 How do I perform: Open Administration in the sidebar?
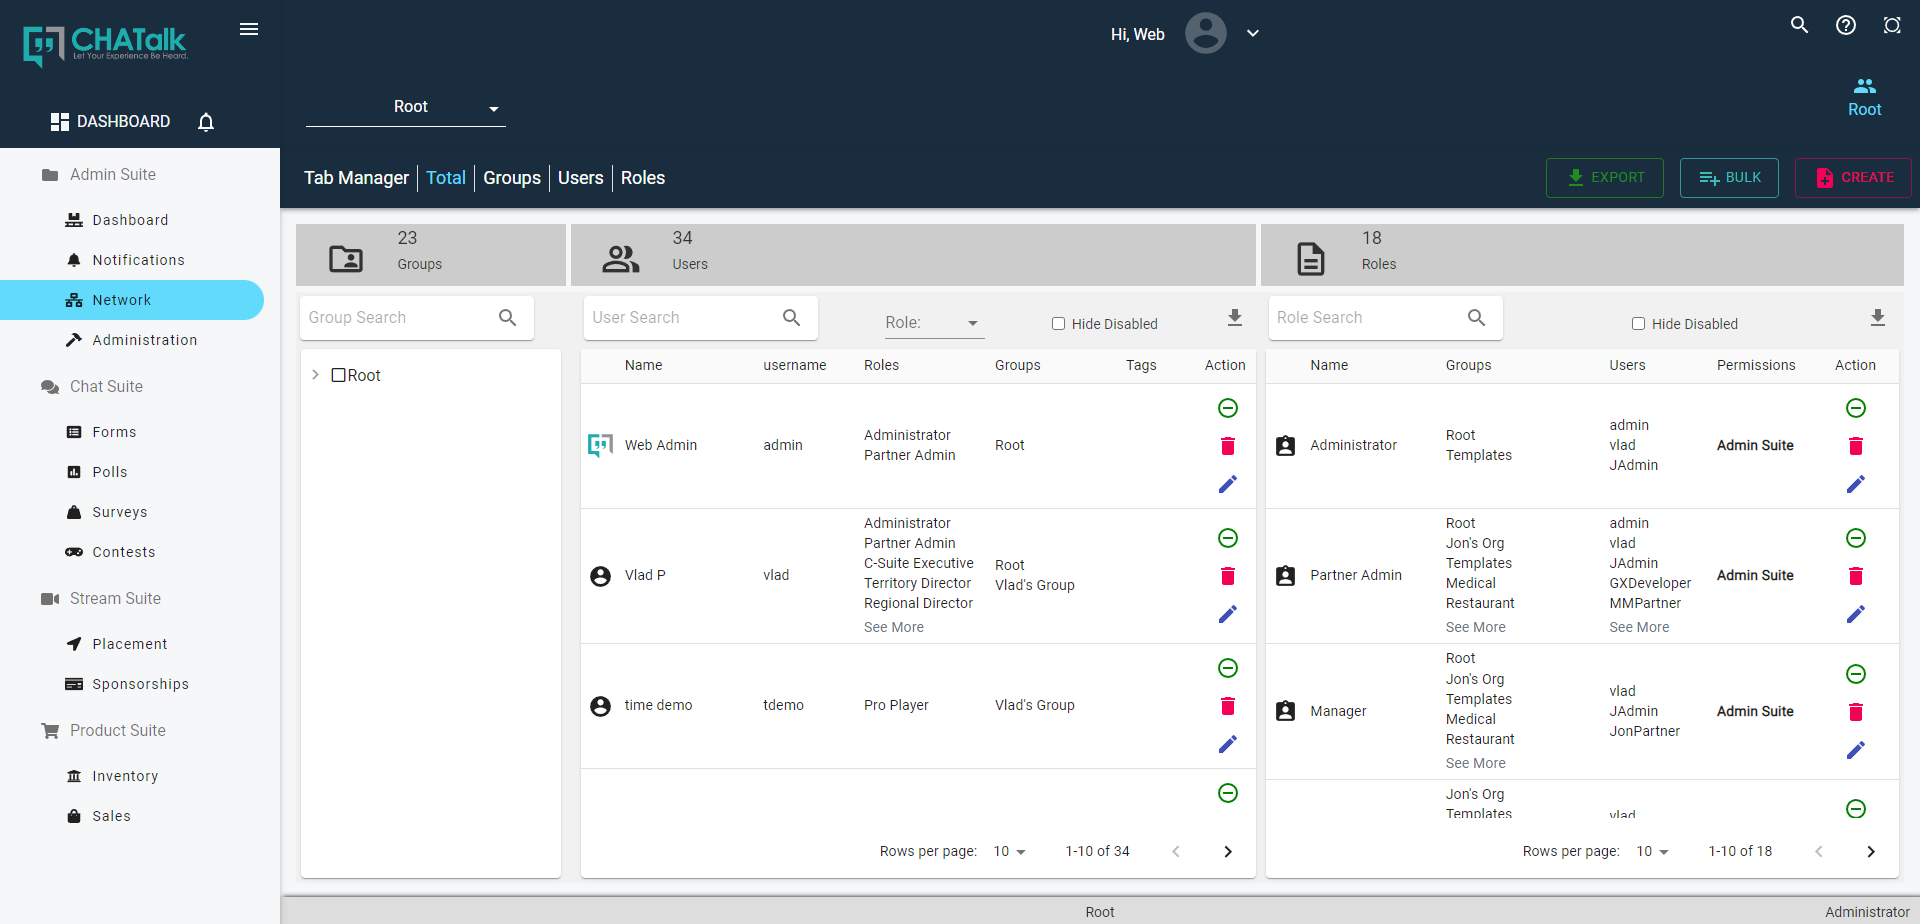click(x=132, y=340)
